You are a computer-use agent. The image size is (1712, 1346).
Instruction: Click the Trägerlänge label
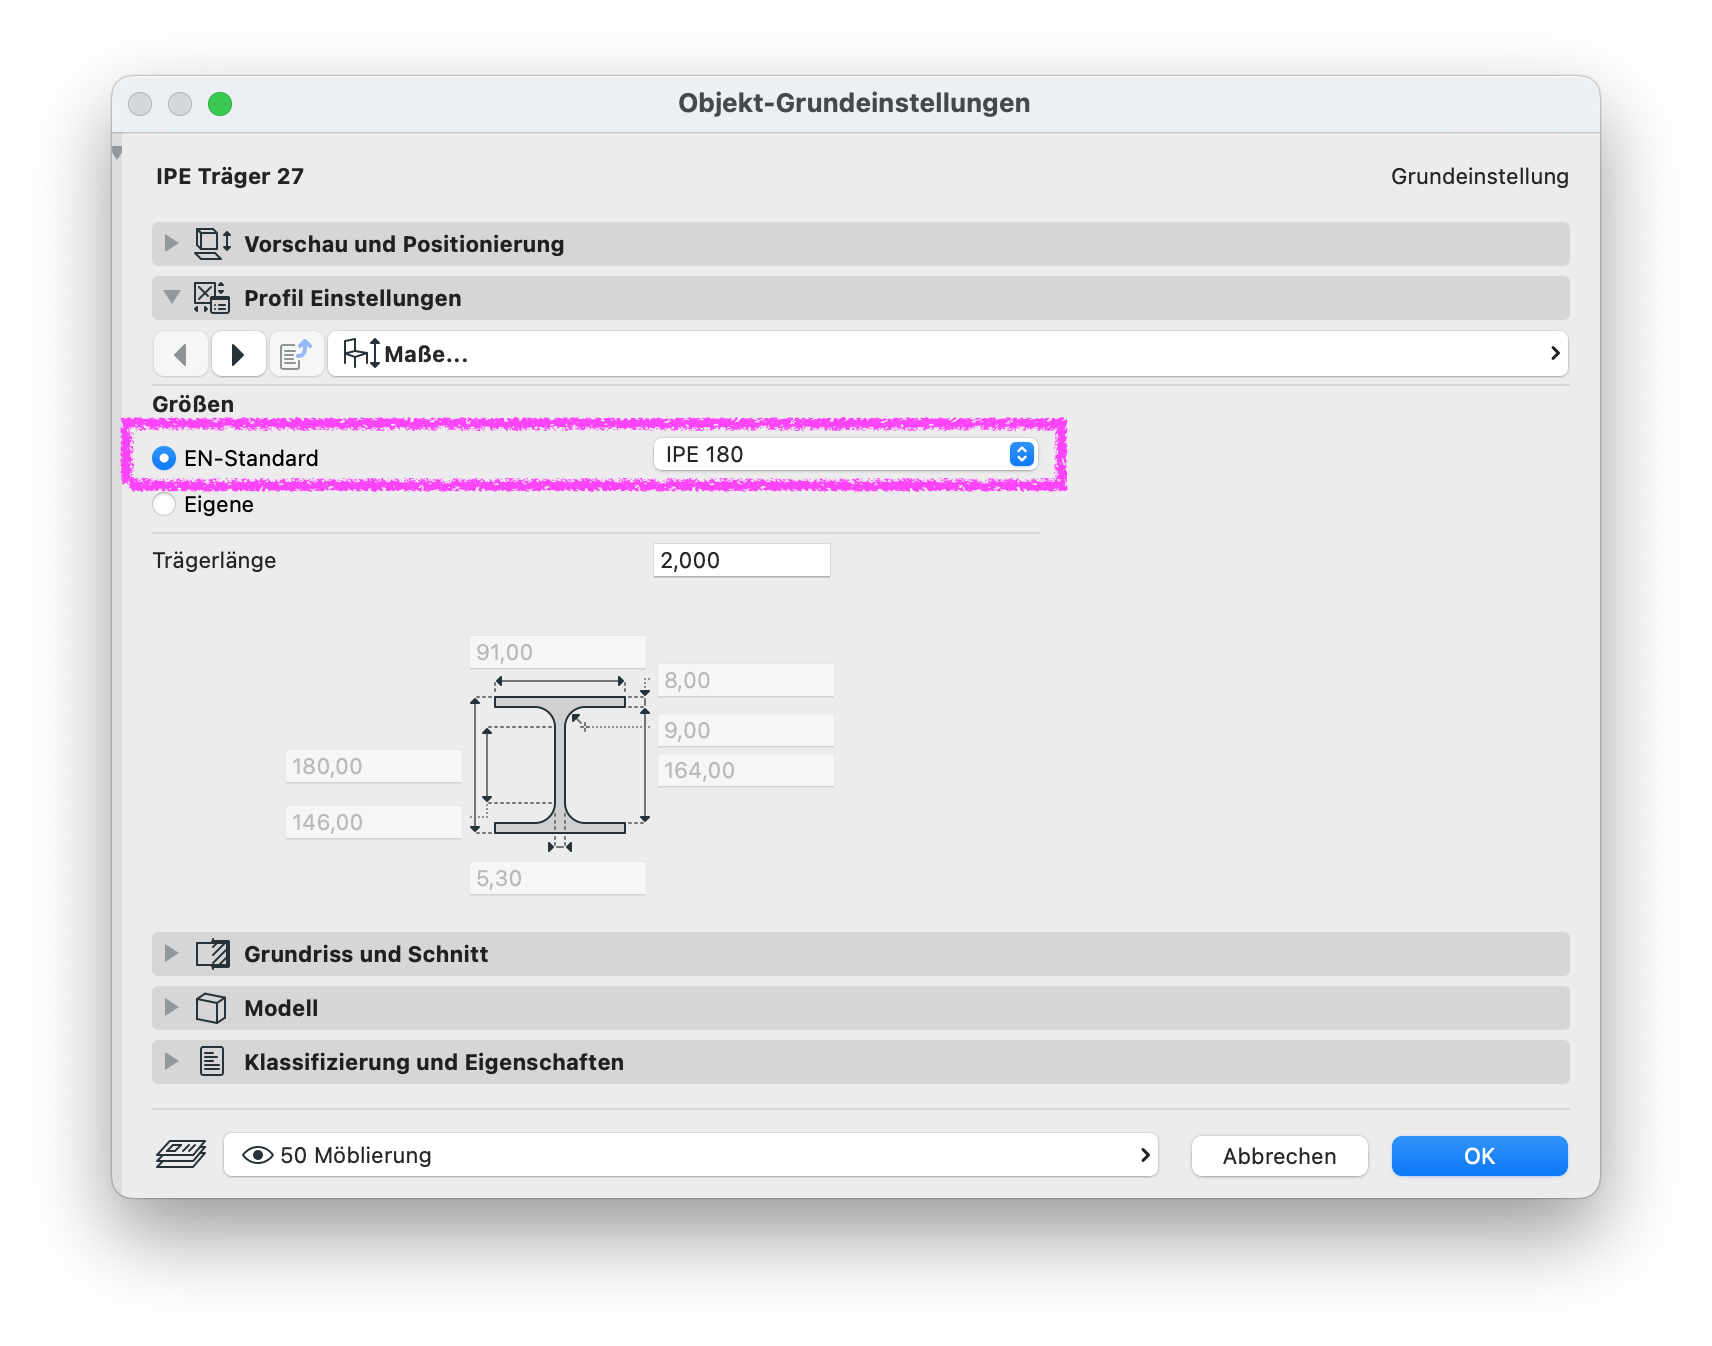click(214, 560)
